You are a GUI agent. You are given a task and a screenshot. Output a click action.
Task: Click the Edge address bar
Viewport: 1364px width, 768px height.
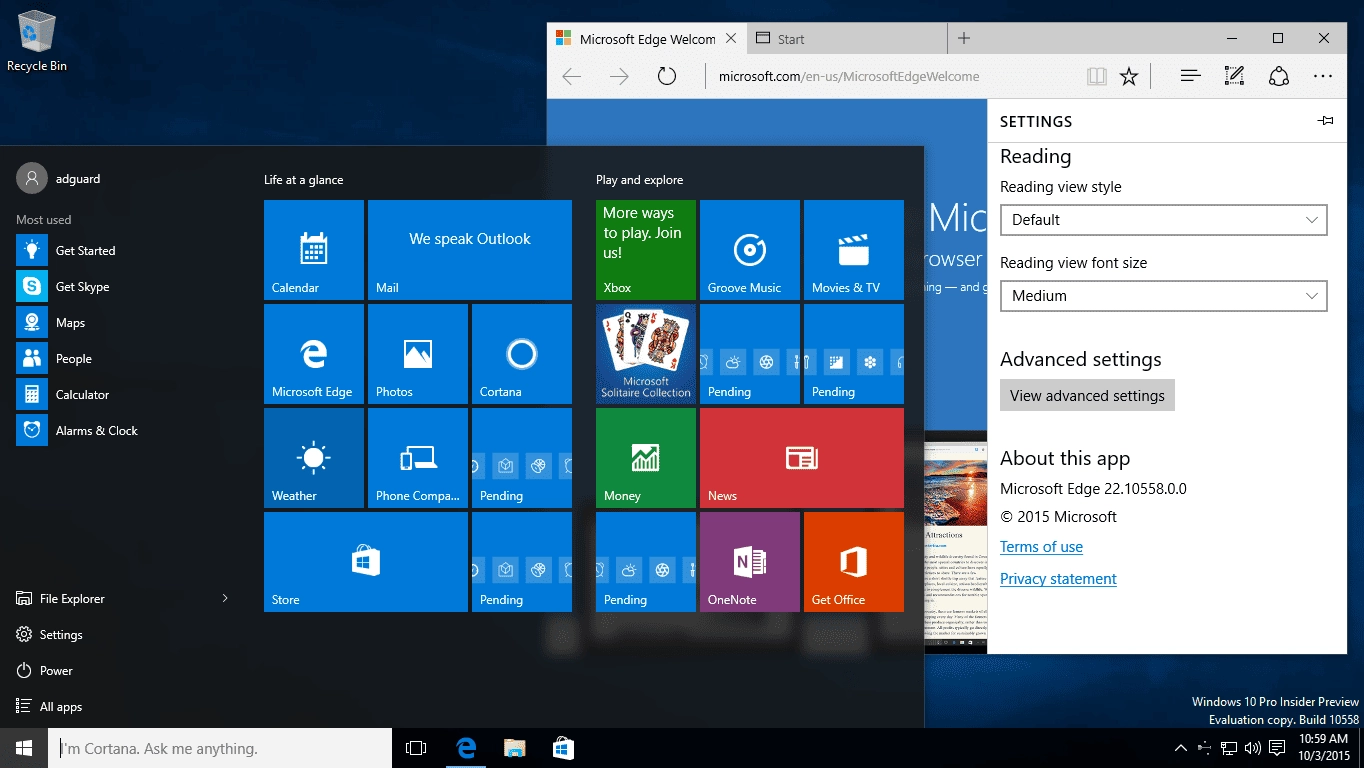[x=895, y=76]
